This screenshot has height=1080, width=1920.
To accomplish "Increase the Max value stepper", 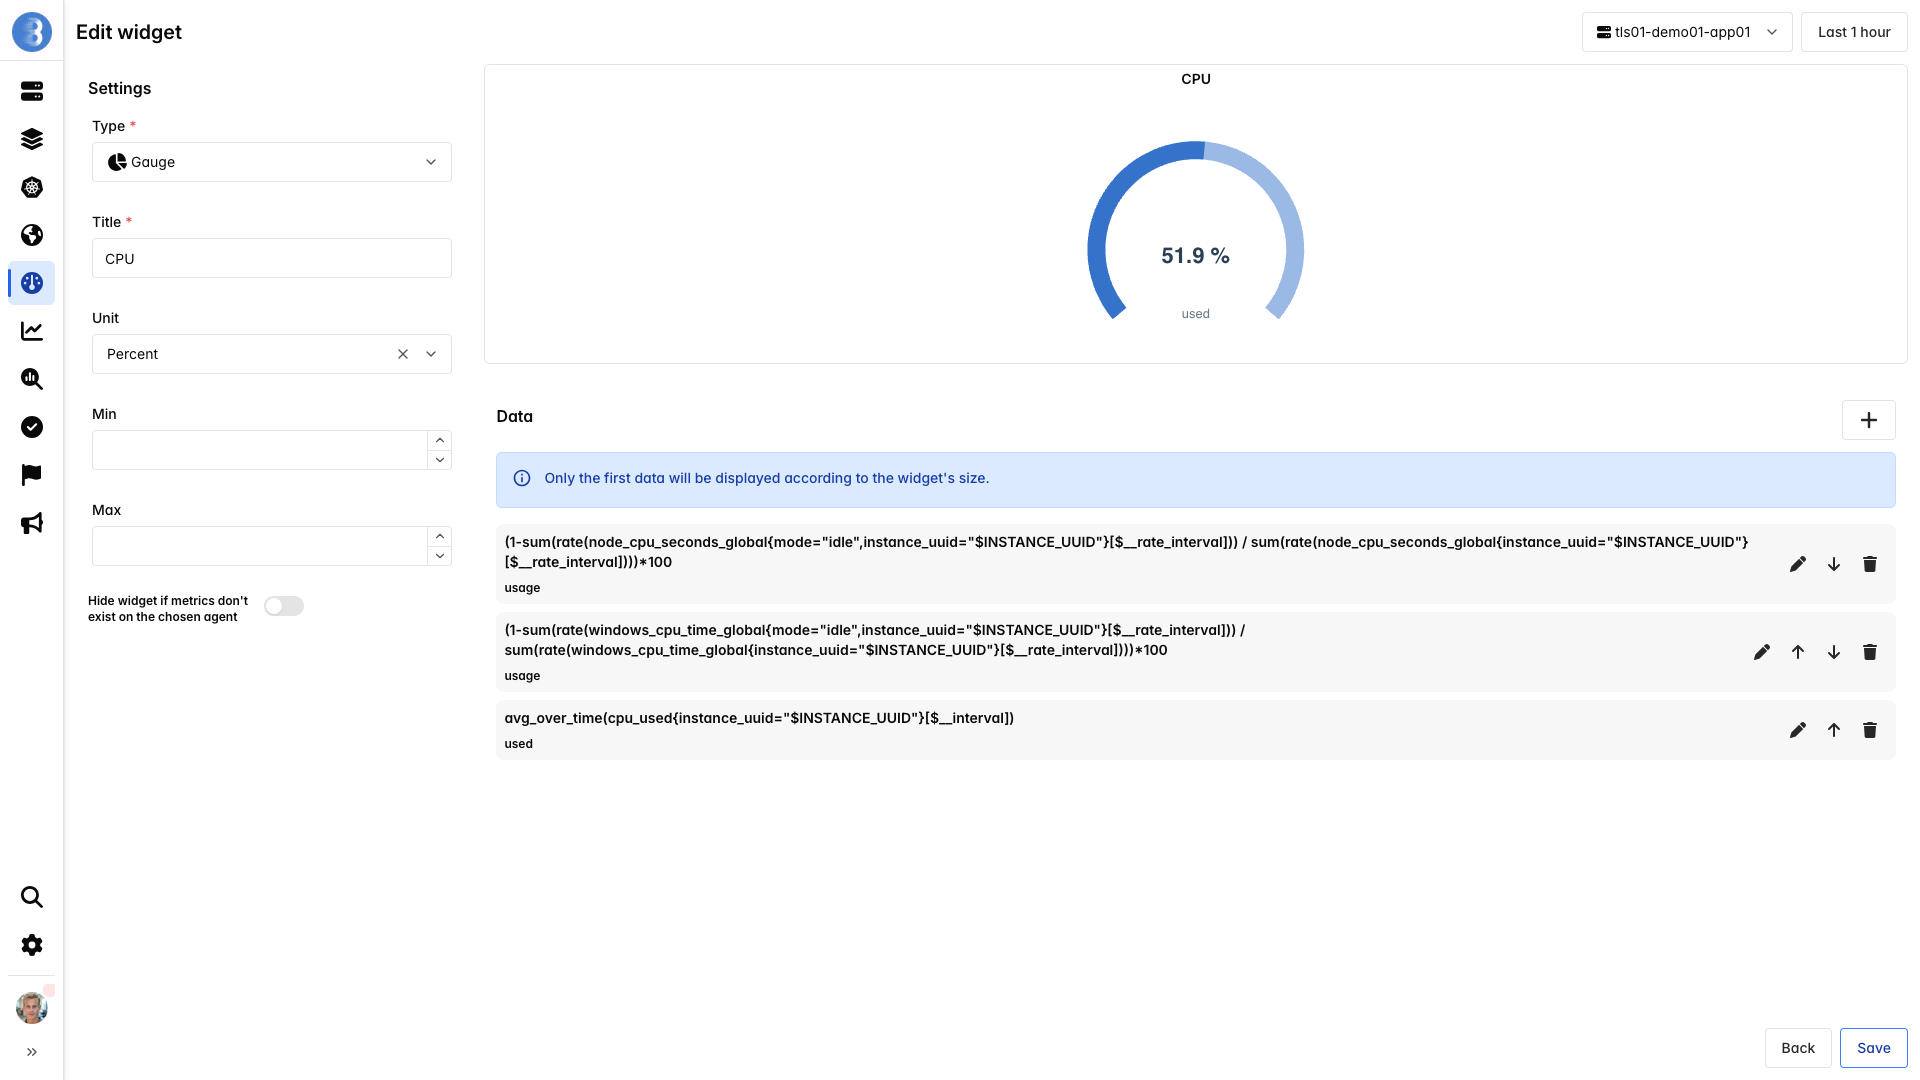I will (x=440, y=536).
